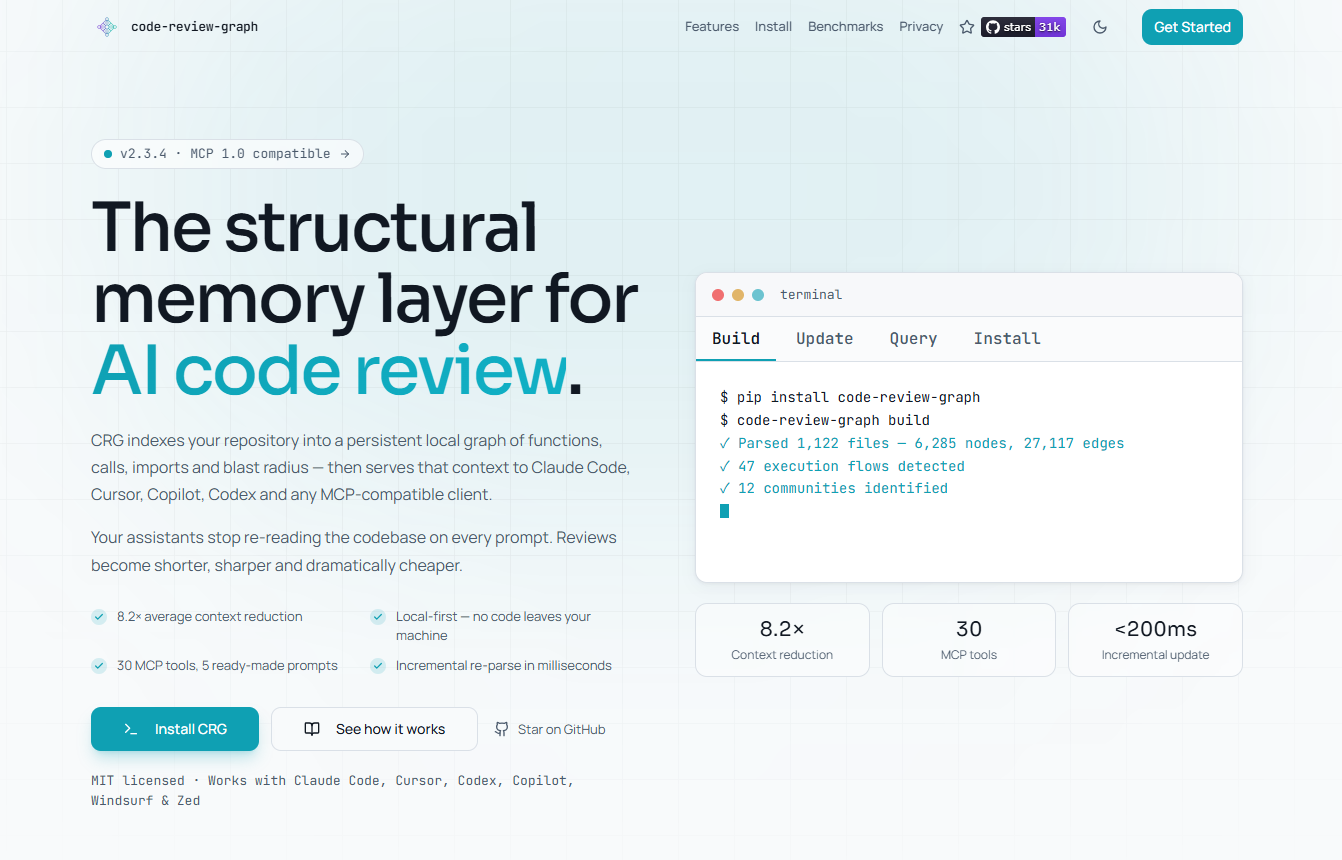
Task: Click the GitHub icon beside Star on GitHub
Action: tap(502, 729)
